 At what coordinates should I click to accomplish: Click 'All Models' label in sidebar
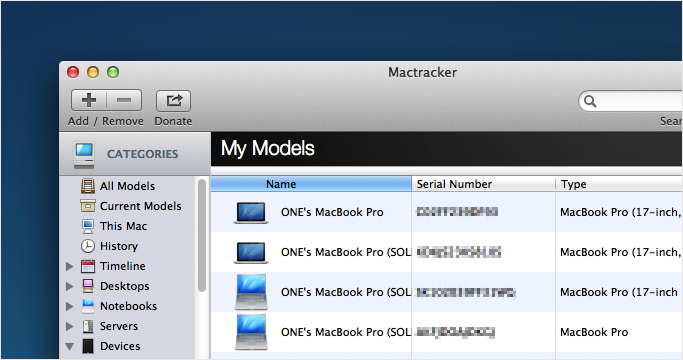[x=127, y=186]
